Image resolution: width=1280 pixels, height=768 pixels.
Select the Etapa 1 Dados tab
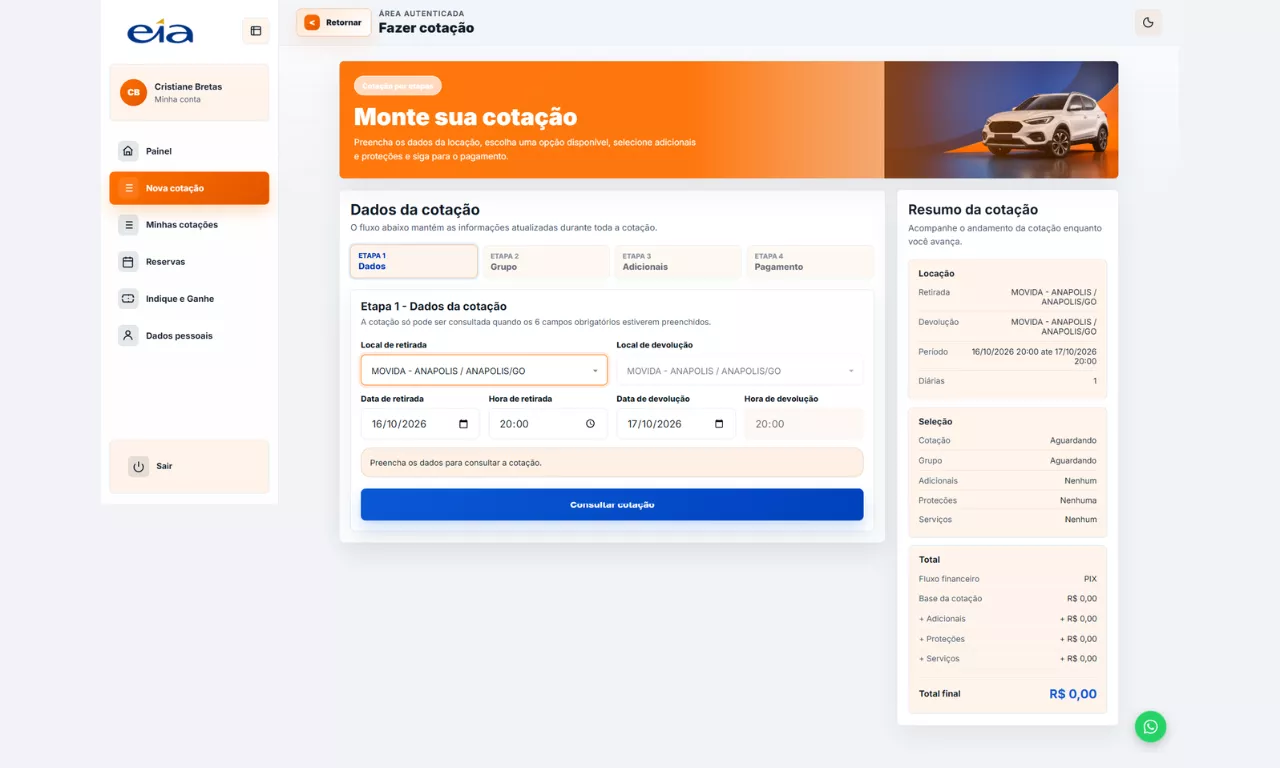click(x=414, y=262)
